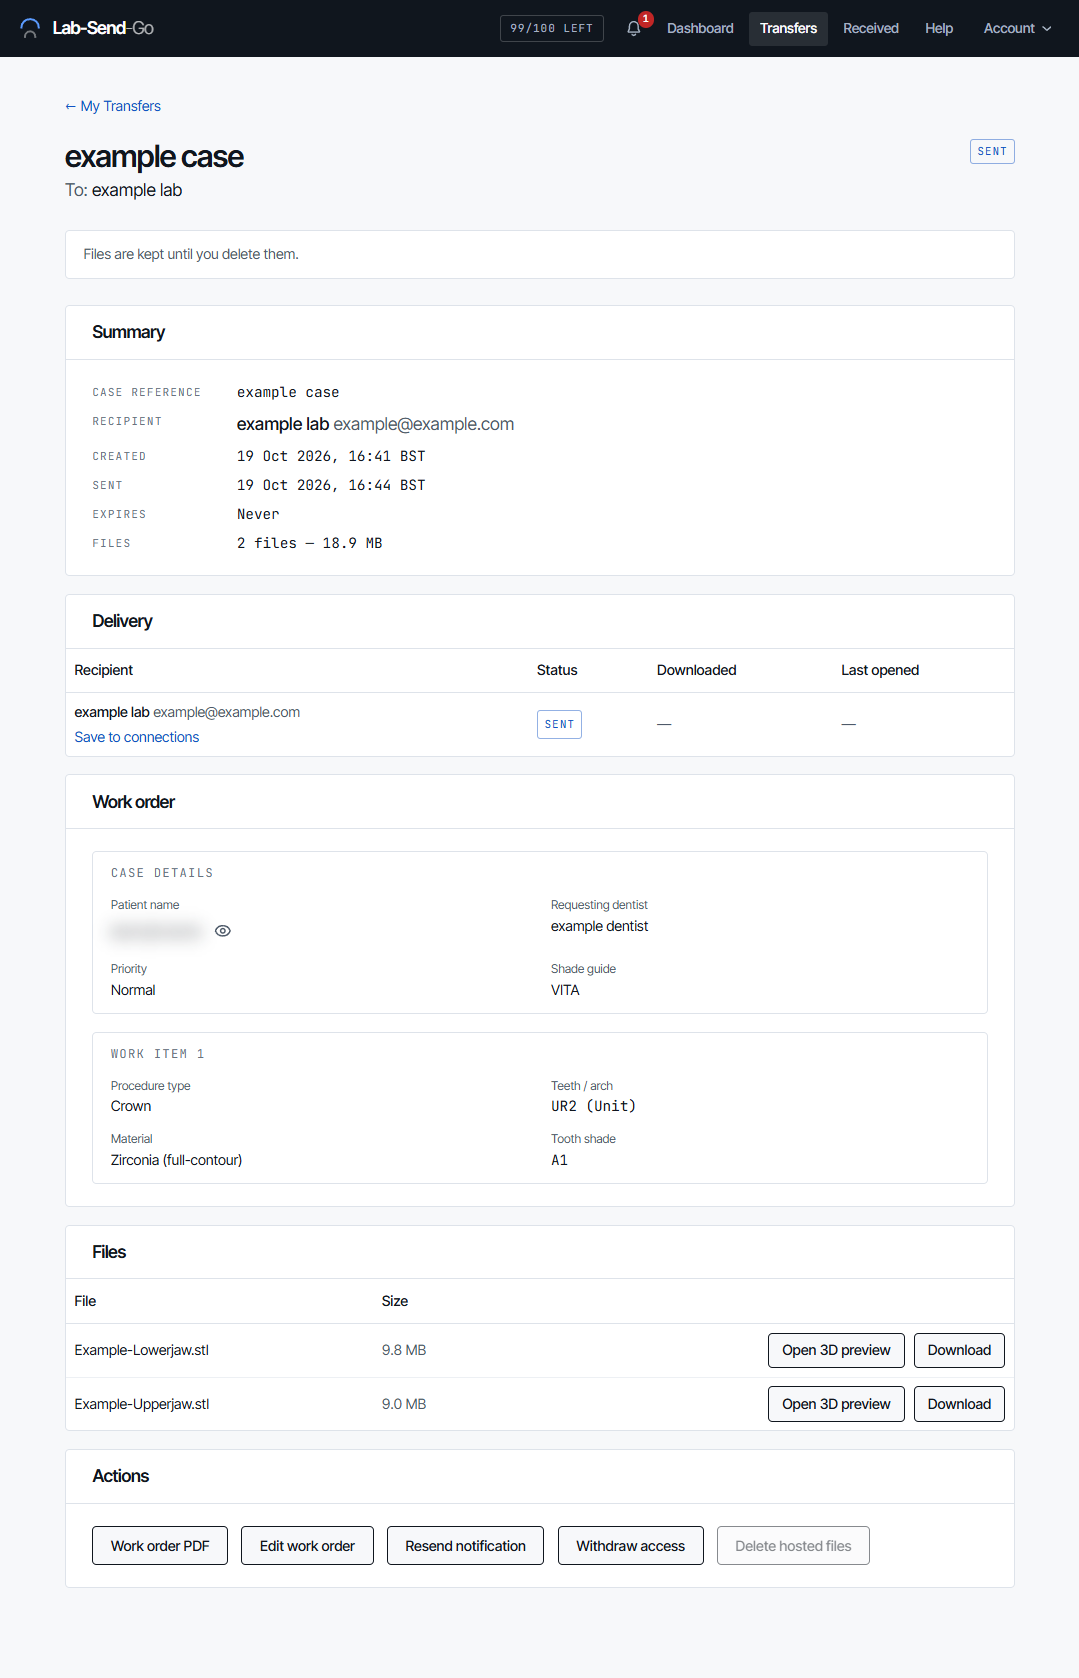Generate the Work order PDF

[160, 1546]
